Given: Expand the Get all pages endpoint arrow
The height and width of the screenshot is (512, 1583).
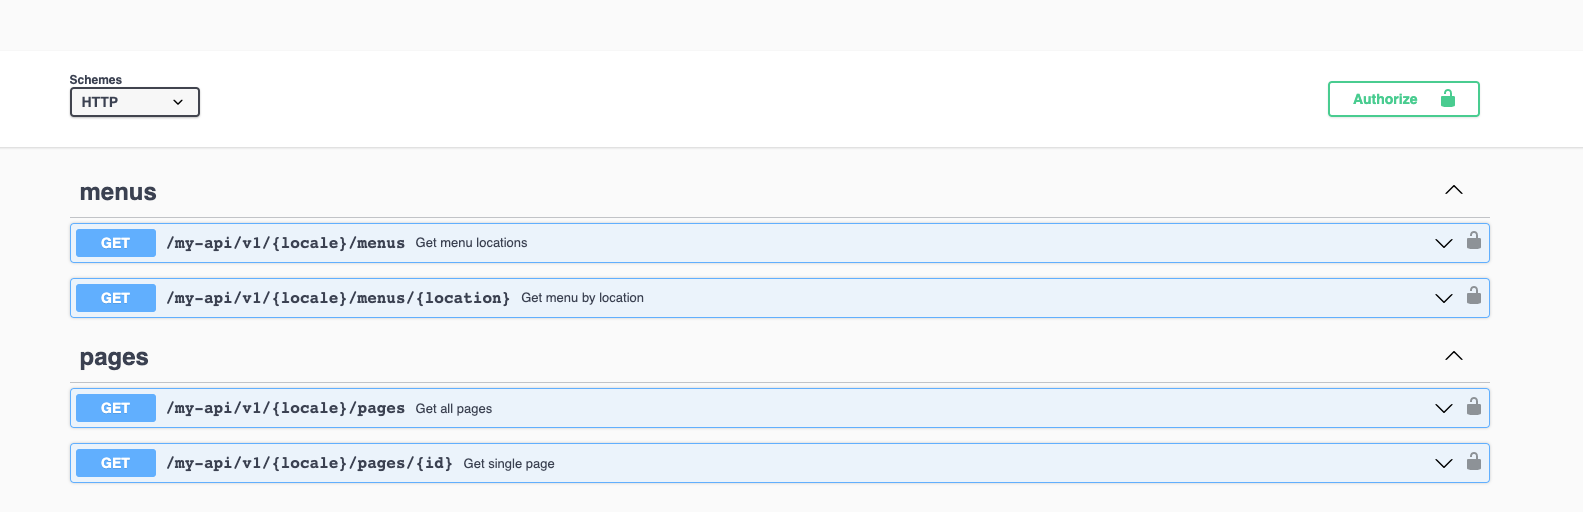Looking at the screenshot, I should click(x=1443, y=408).
